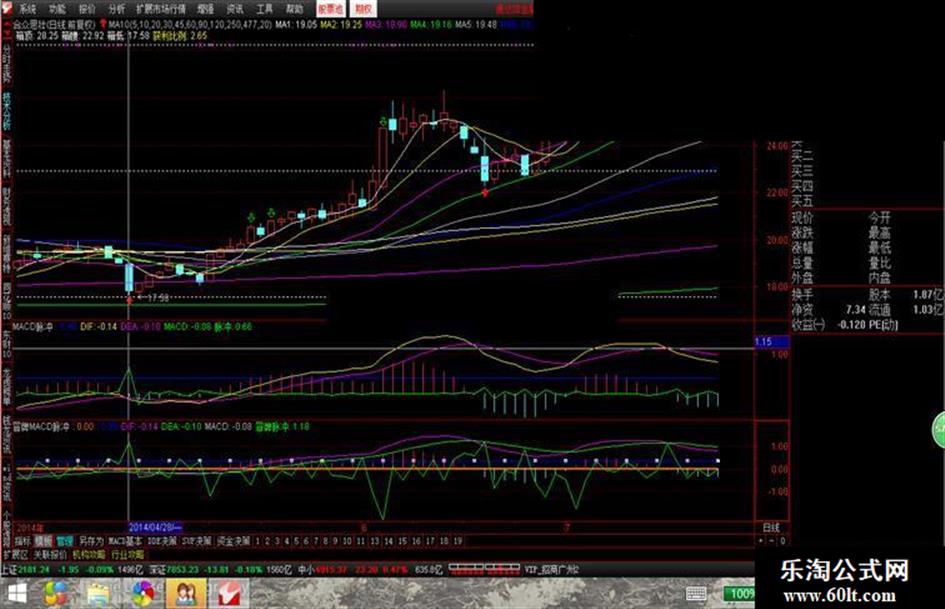Click the 中小 index value in status bar
The width and height of the screenshot is (945, 609).
(331, 569)
